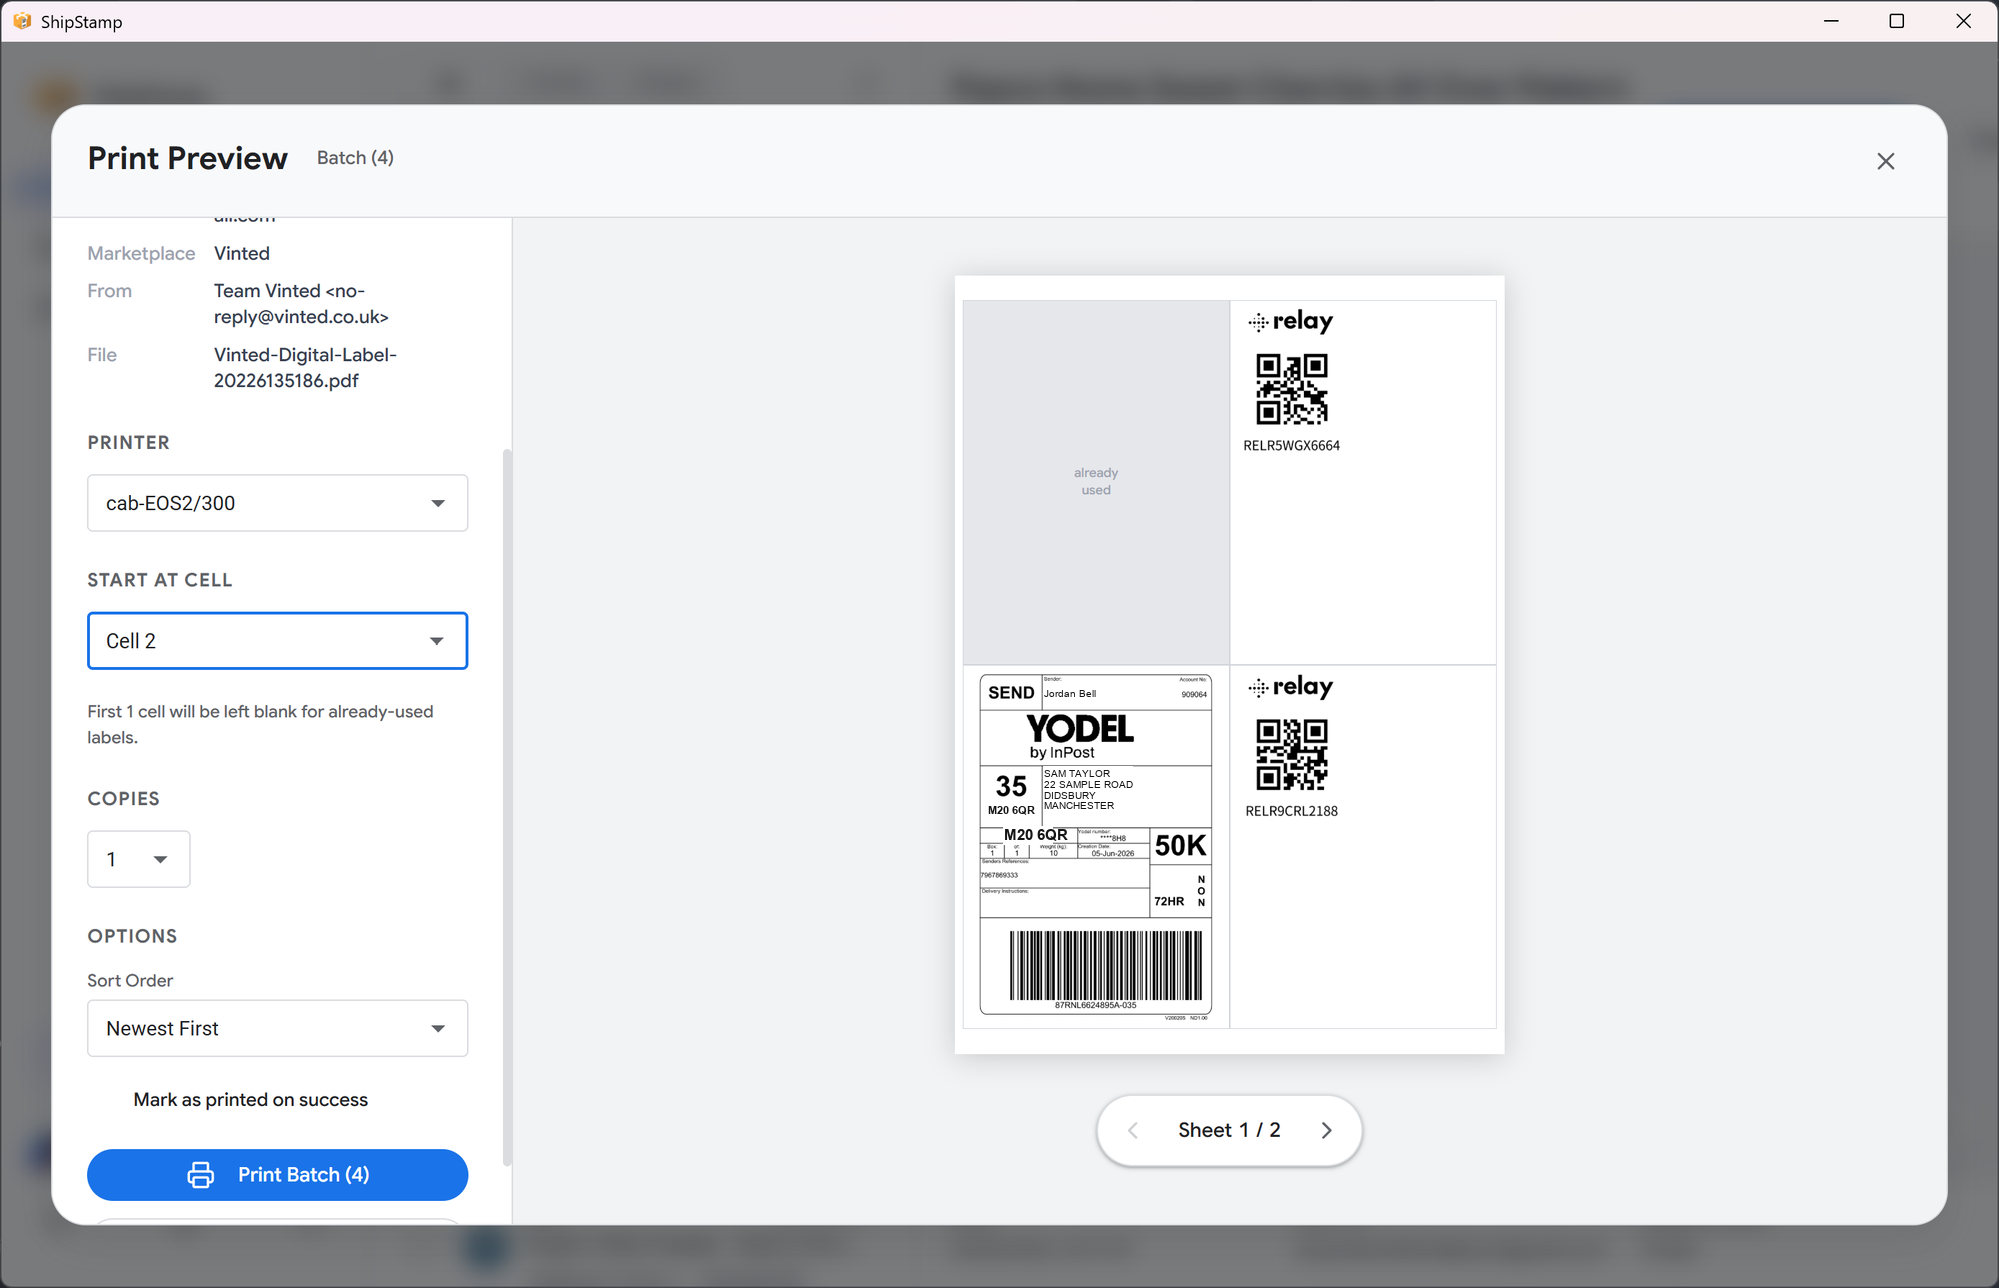Click the OPTIONS section heading
The height and width of the screenshot is (1288, 1999).
[x=132, y=936]
